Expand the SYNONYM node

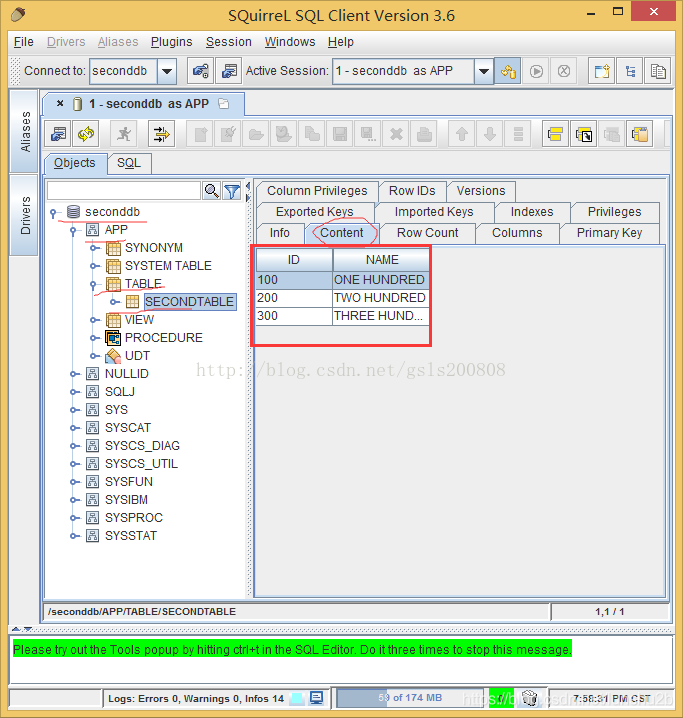(x=94, y=248)
